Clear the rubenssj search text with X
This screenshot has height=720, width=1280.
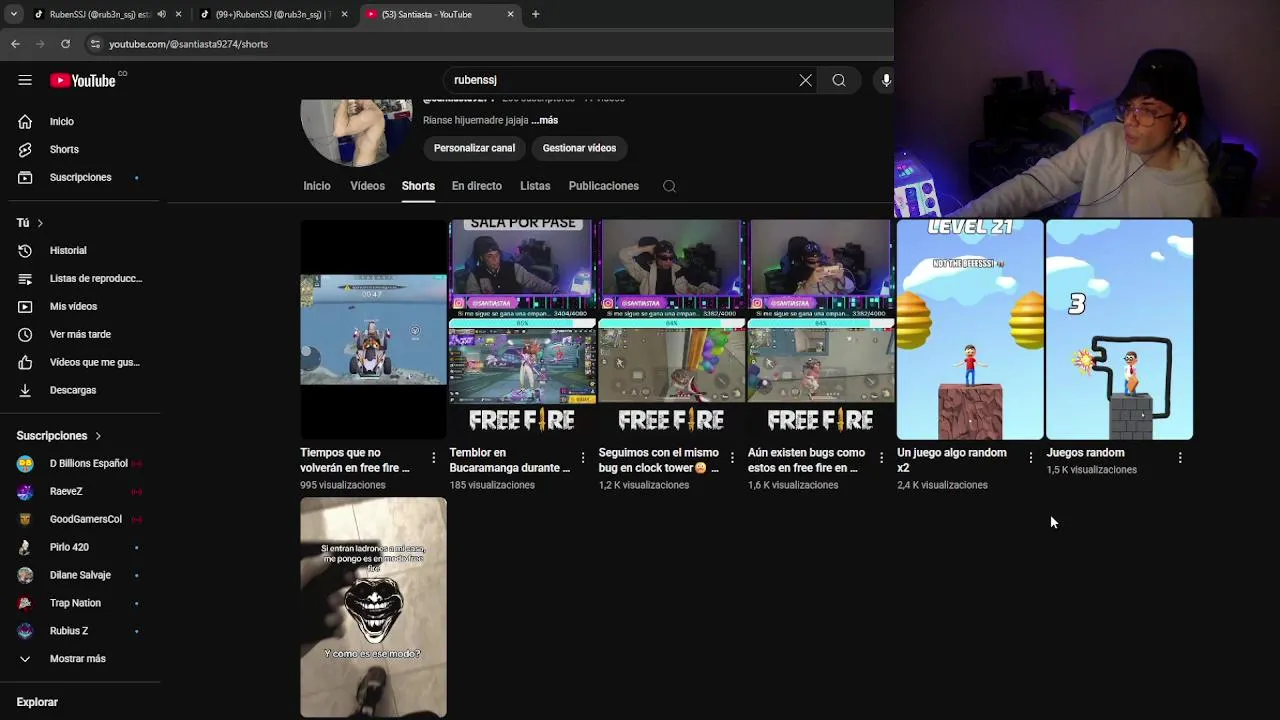coord(805,80)
